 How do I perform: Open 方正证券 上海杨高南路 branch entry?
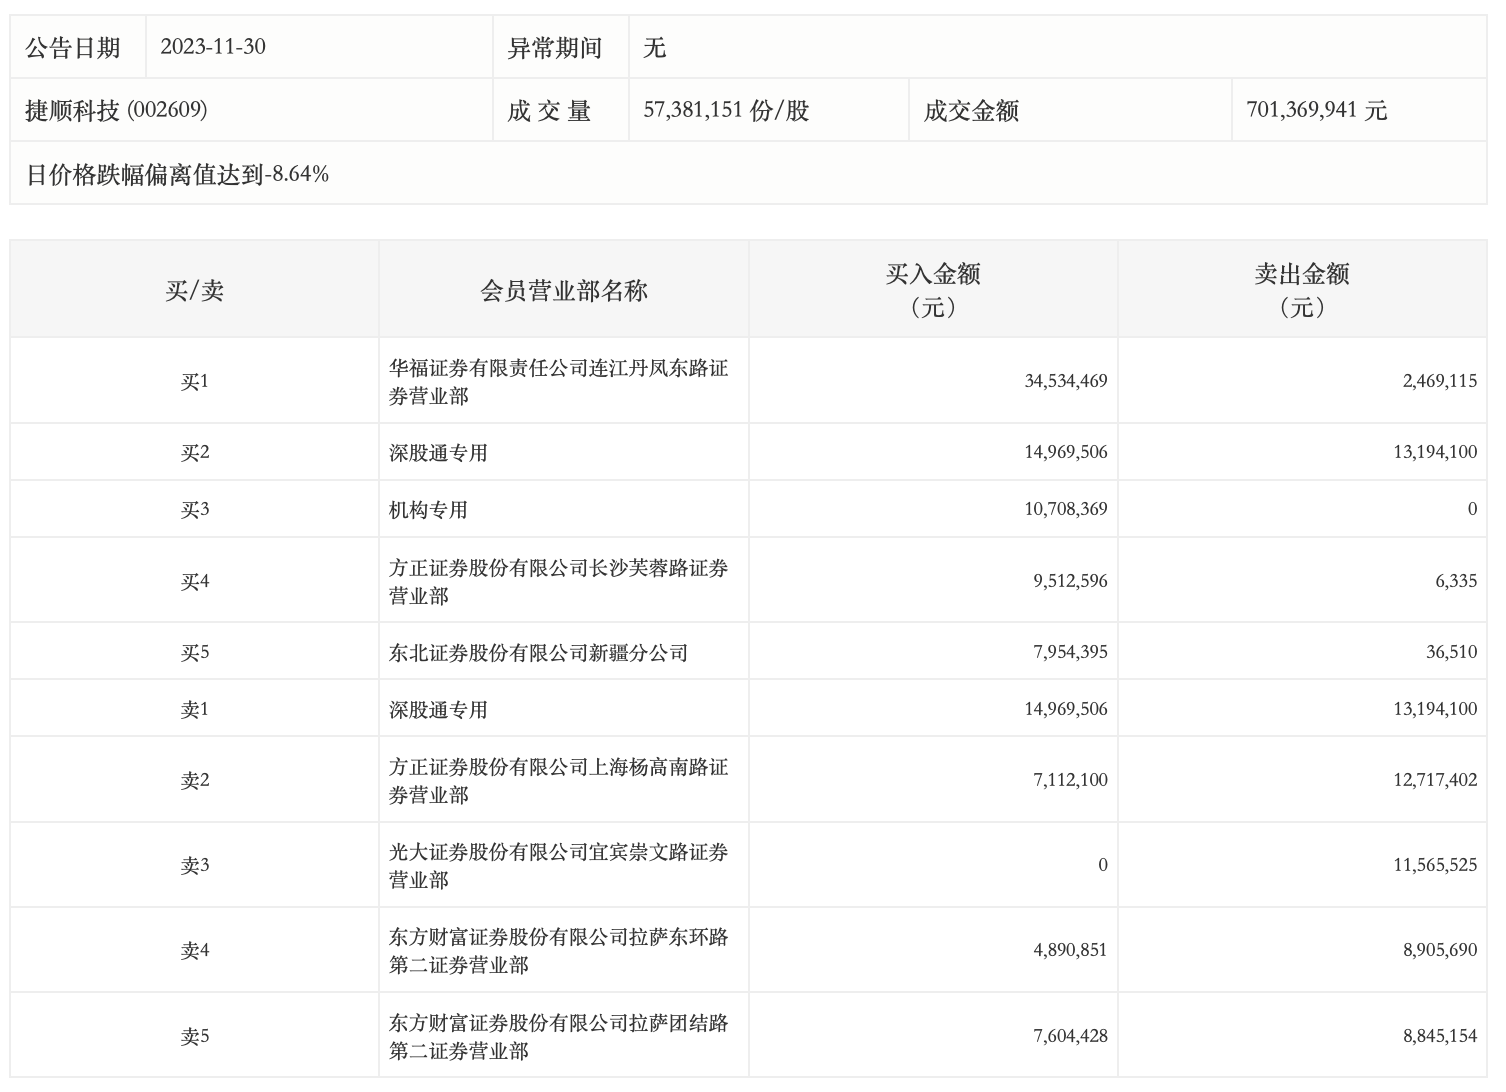(x=558, y=781)
